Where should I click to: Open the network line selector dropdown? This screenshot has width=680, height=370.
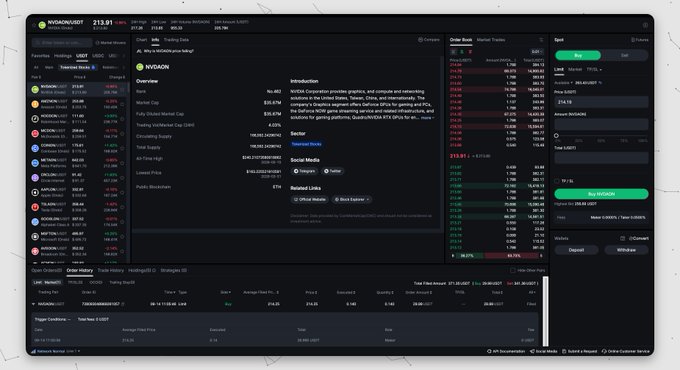(x=73, y=351)
